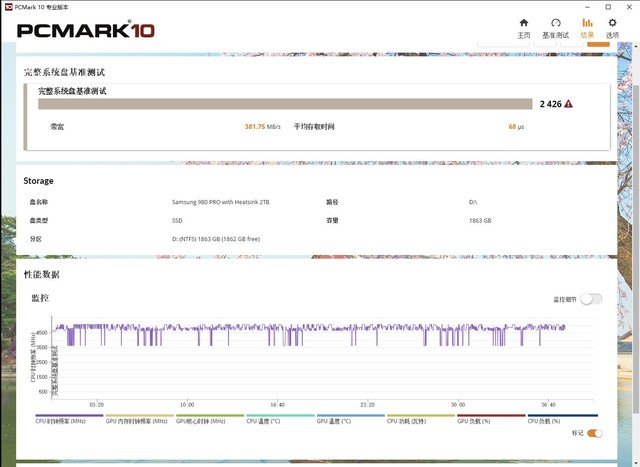Click the 16:40 time axis label

[x=278, y=405]
